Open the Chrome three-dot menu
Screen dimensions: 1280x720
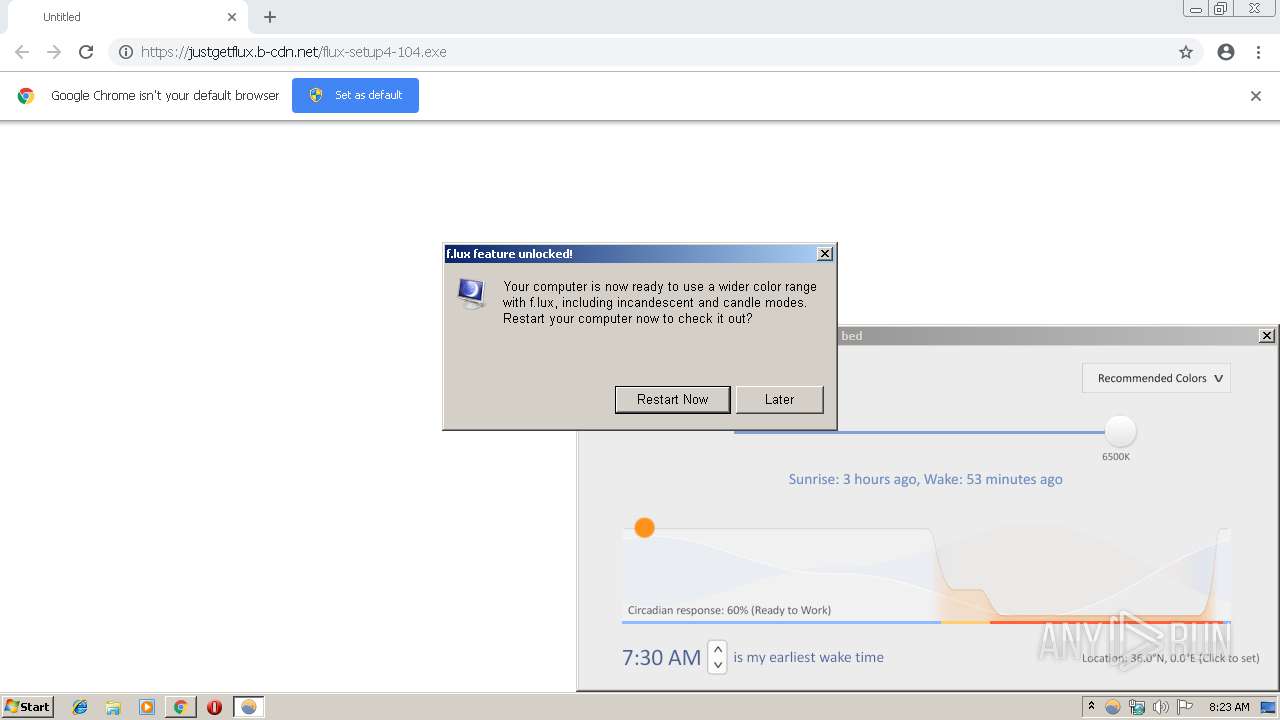click(x=1258, y=52)
